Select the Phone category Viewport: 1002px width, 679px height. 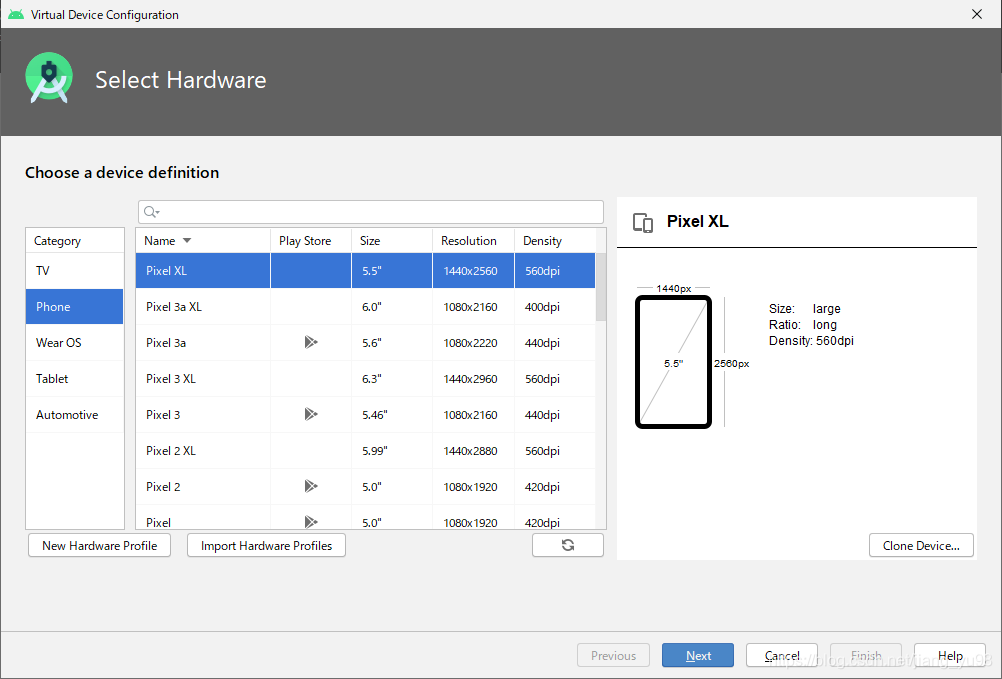click(75, 307)
